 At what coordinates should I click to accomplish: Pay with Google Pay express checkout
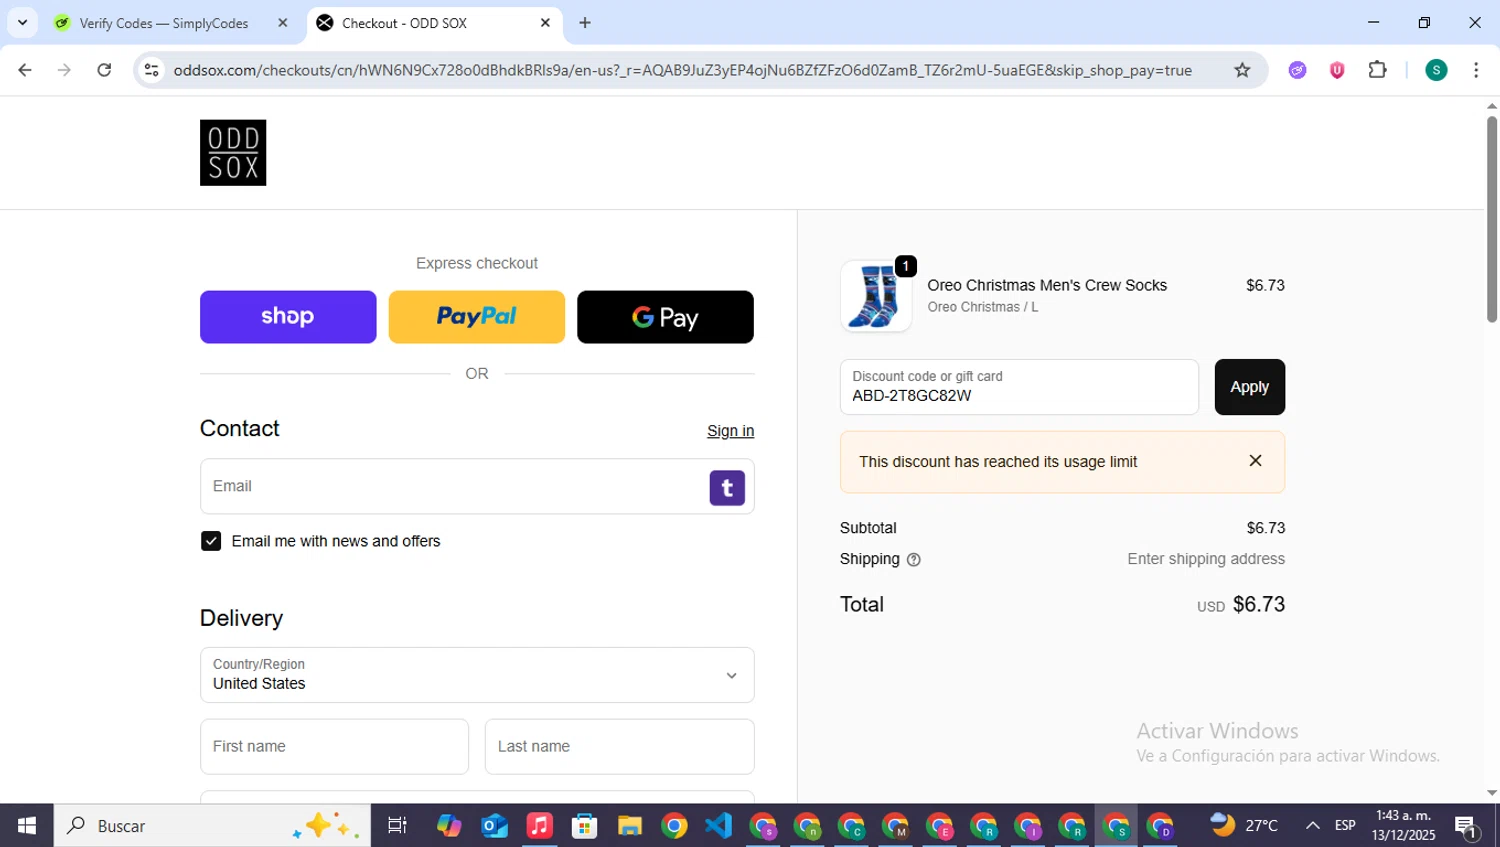(x=665, y=317)
